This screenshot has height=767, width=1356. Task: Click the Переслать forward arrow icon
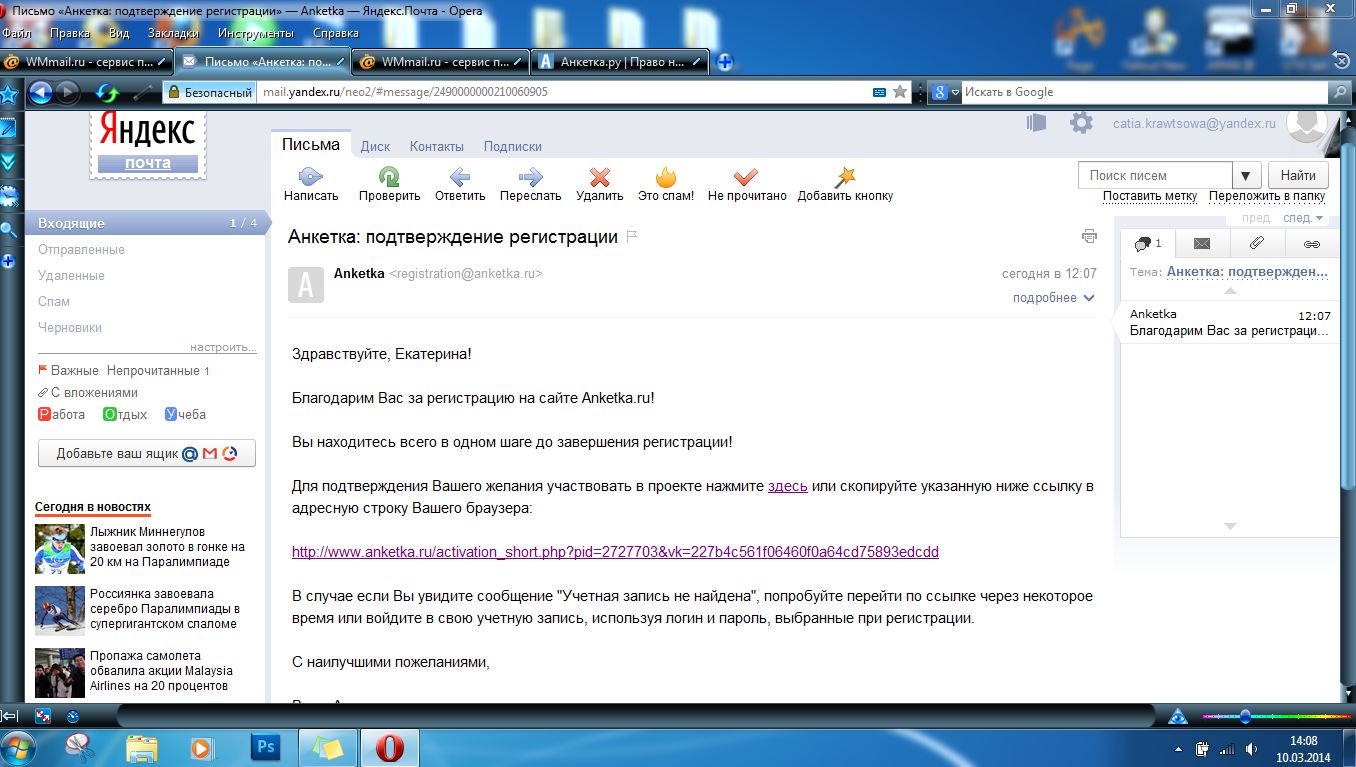pyautogui.click(x=531, y=177)
